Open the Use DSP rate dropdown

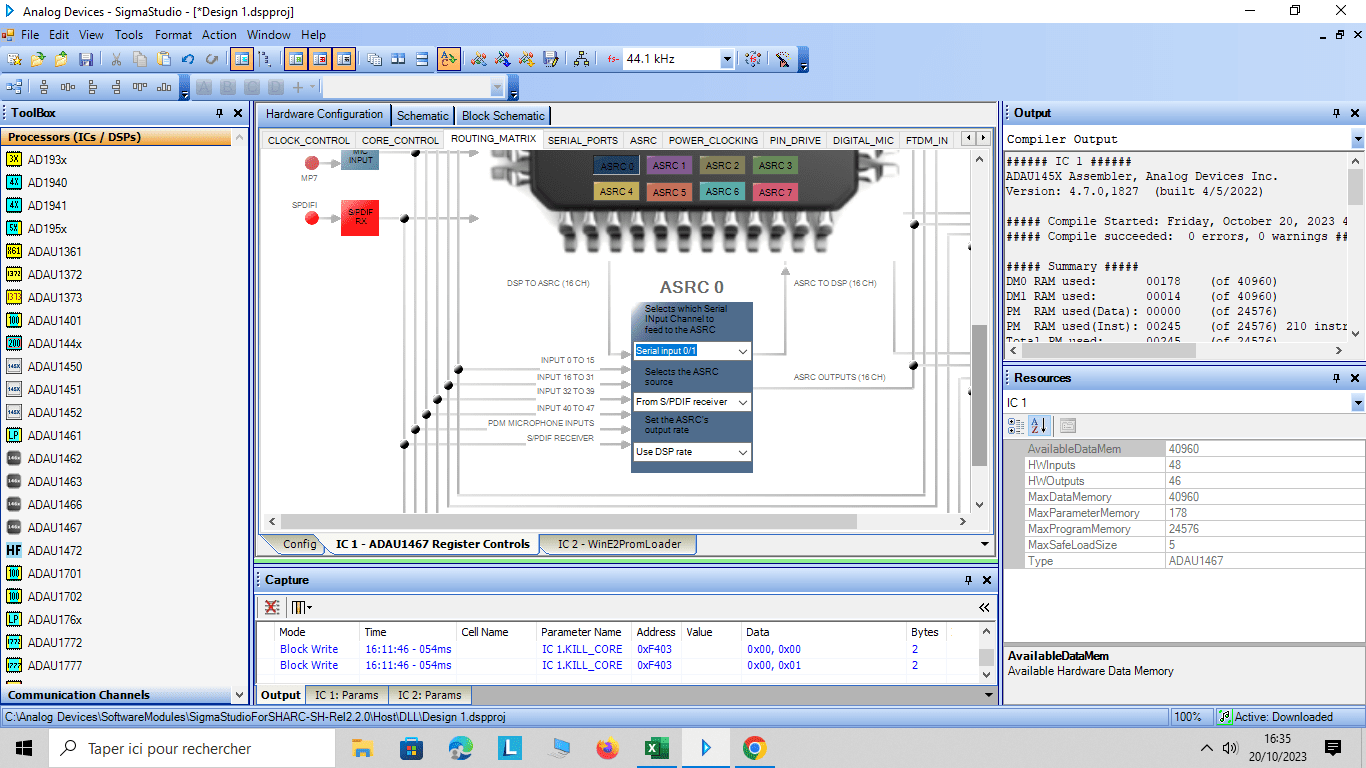[743, 452]
